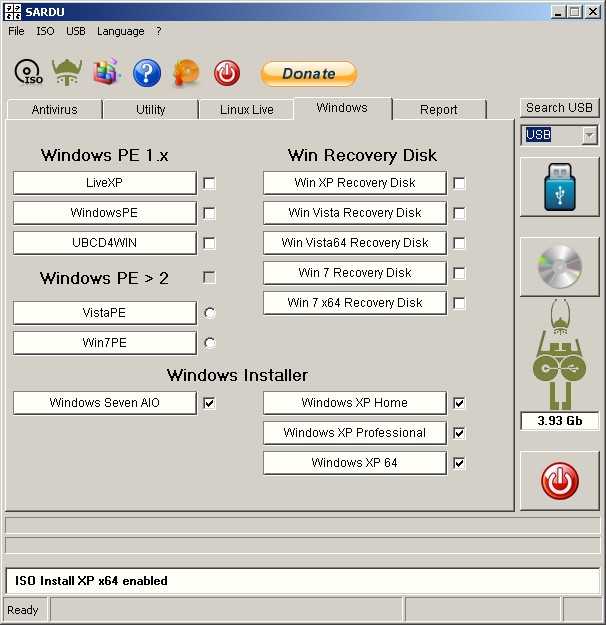Screen dimensions: 606x625
Task: Minimize the SARDU window
Action: click(x=558, y=12)
